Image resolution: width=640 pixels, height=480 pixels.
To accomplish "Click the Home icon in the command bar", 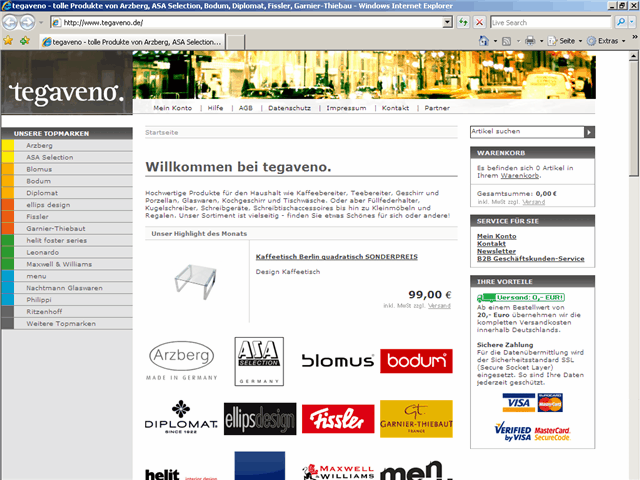I will coord(484,41).
